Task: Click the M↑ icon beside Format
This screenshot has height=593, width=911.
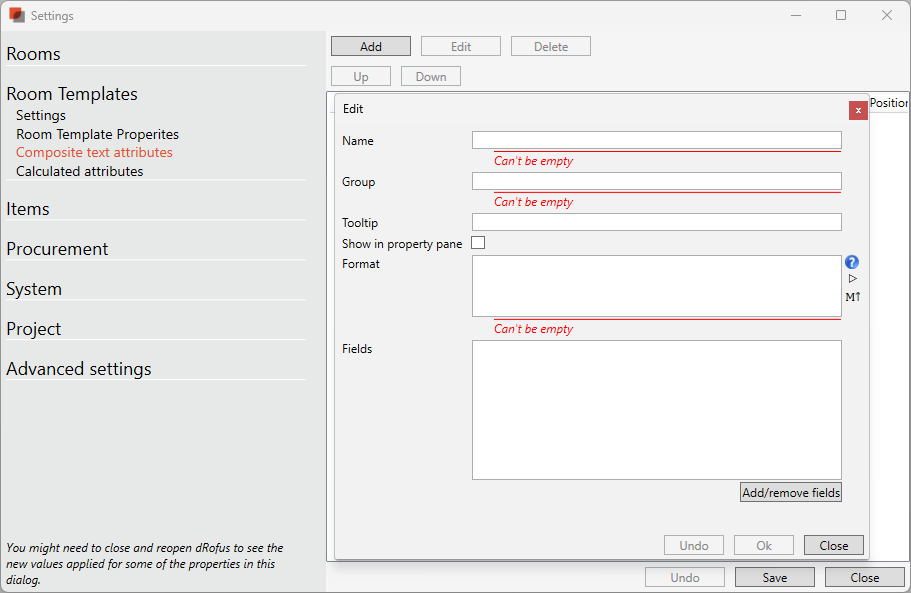Action: [x=852, y=297]
